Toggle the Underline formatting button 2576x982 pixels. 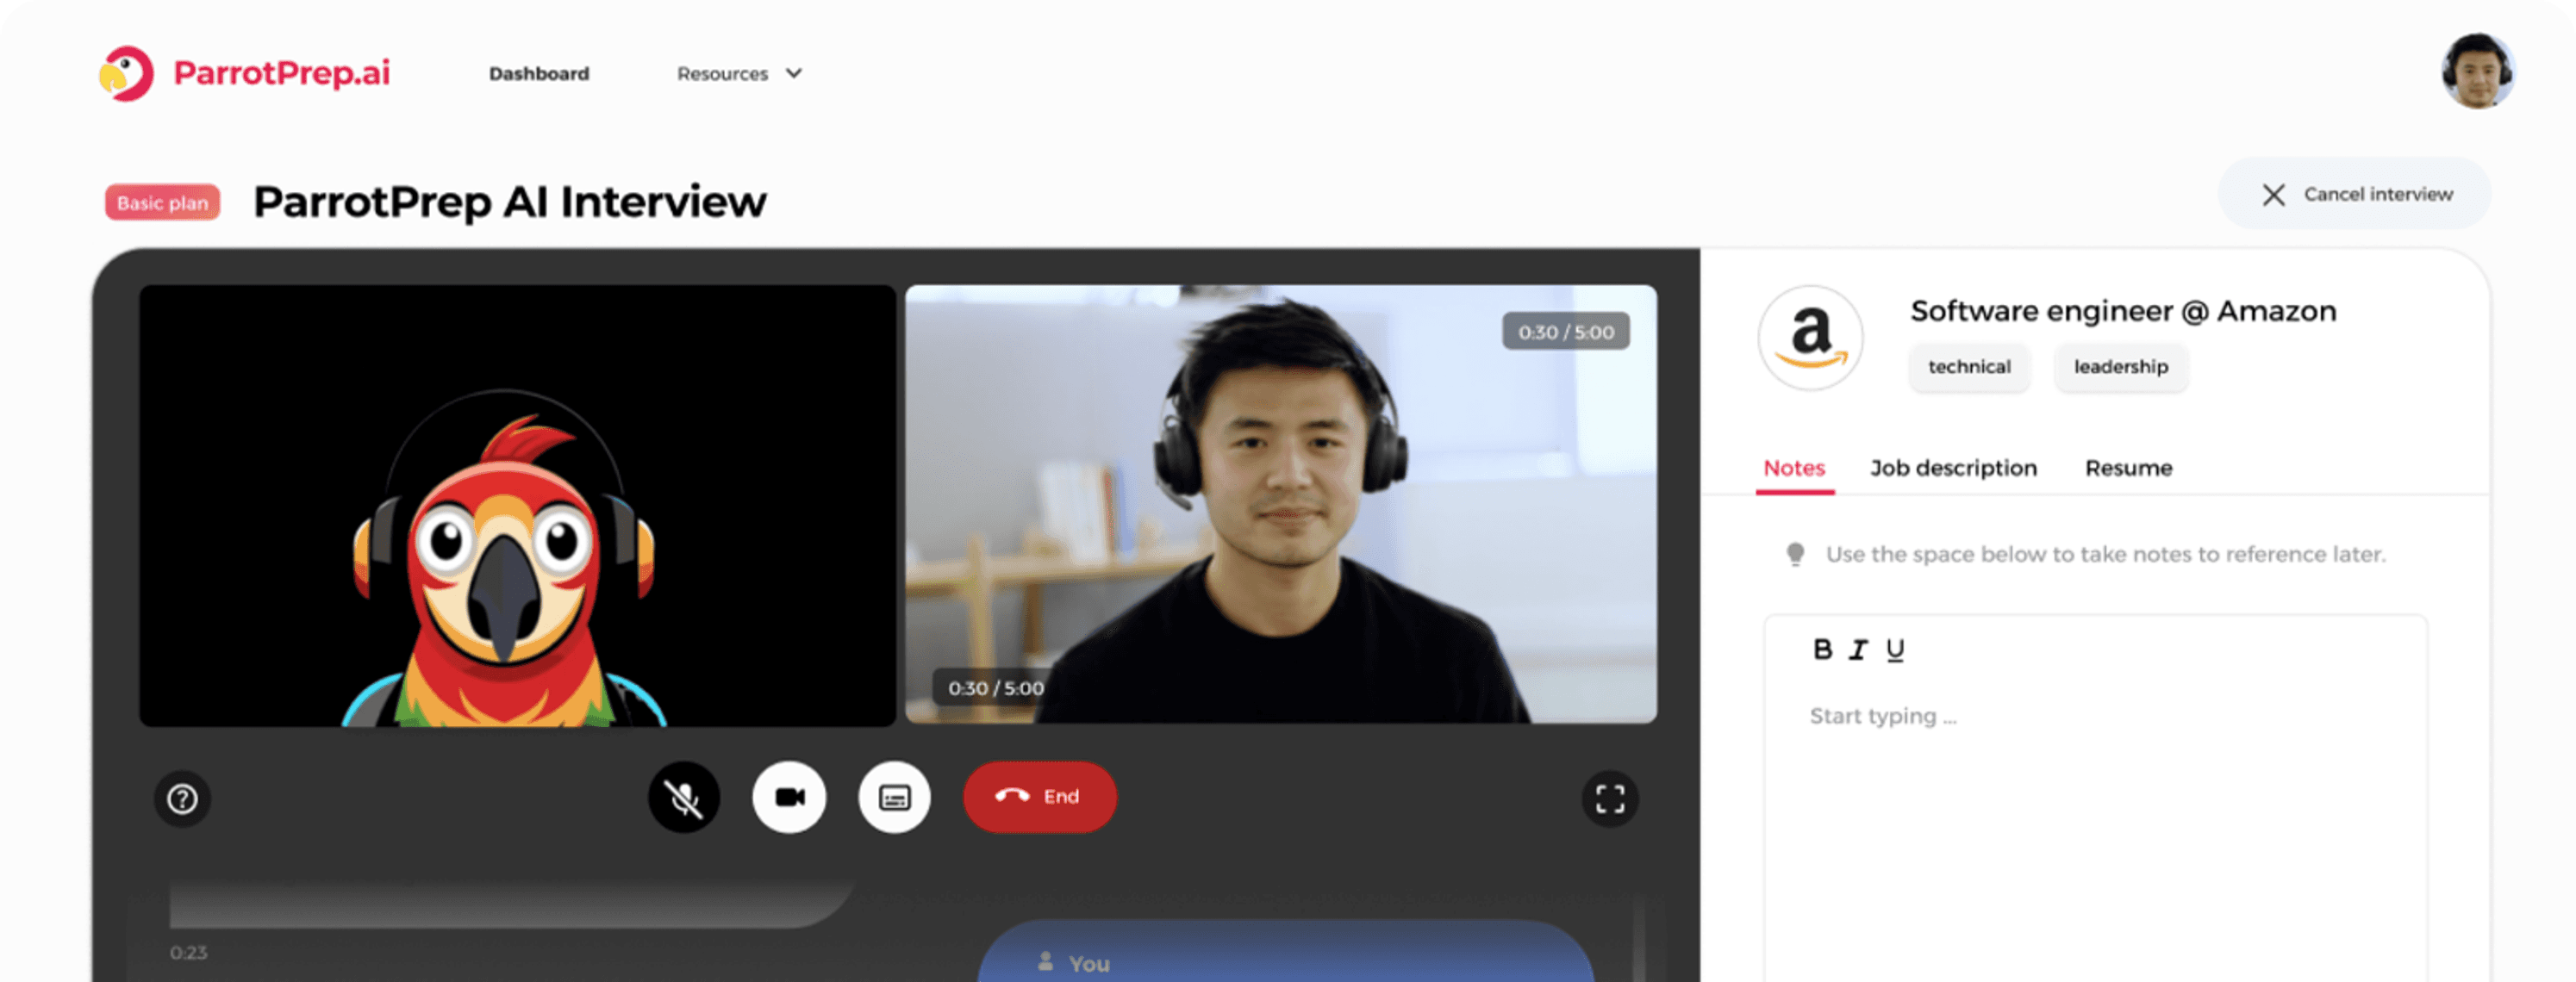pos(1894,649)
